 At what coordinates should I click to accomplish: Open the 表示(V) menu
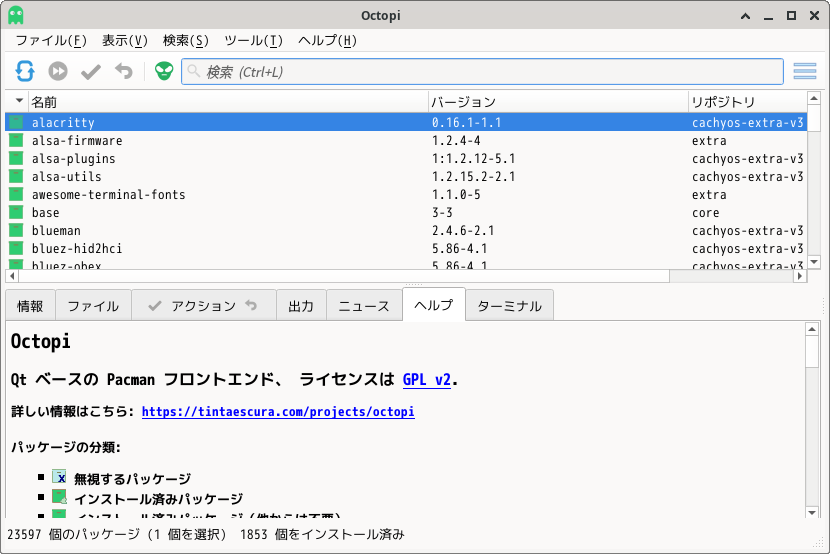(x=124, y=41)
